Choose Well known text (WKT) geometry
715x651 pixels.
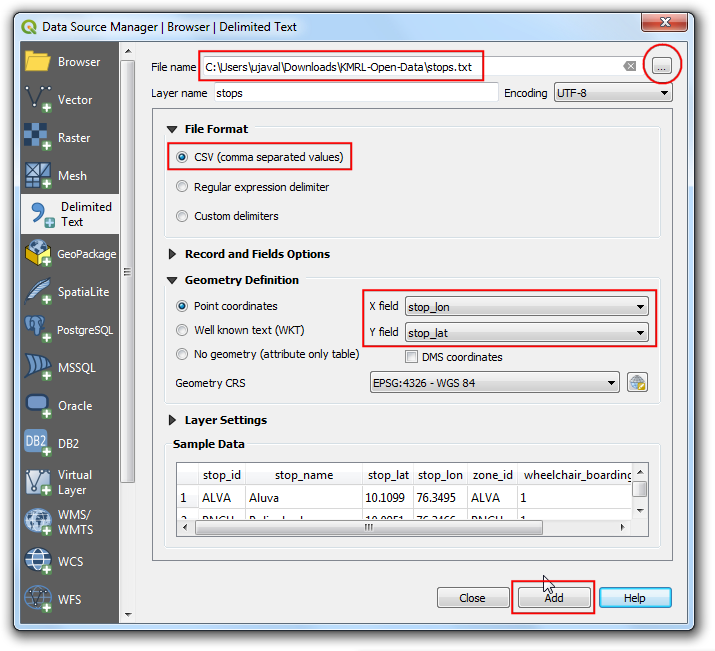[x=182, y=330]
